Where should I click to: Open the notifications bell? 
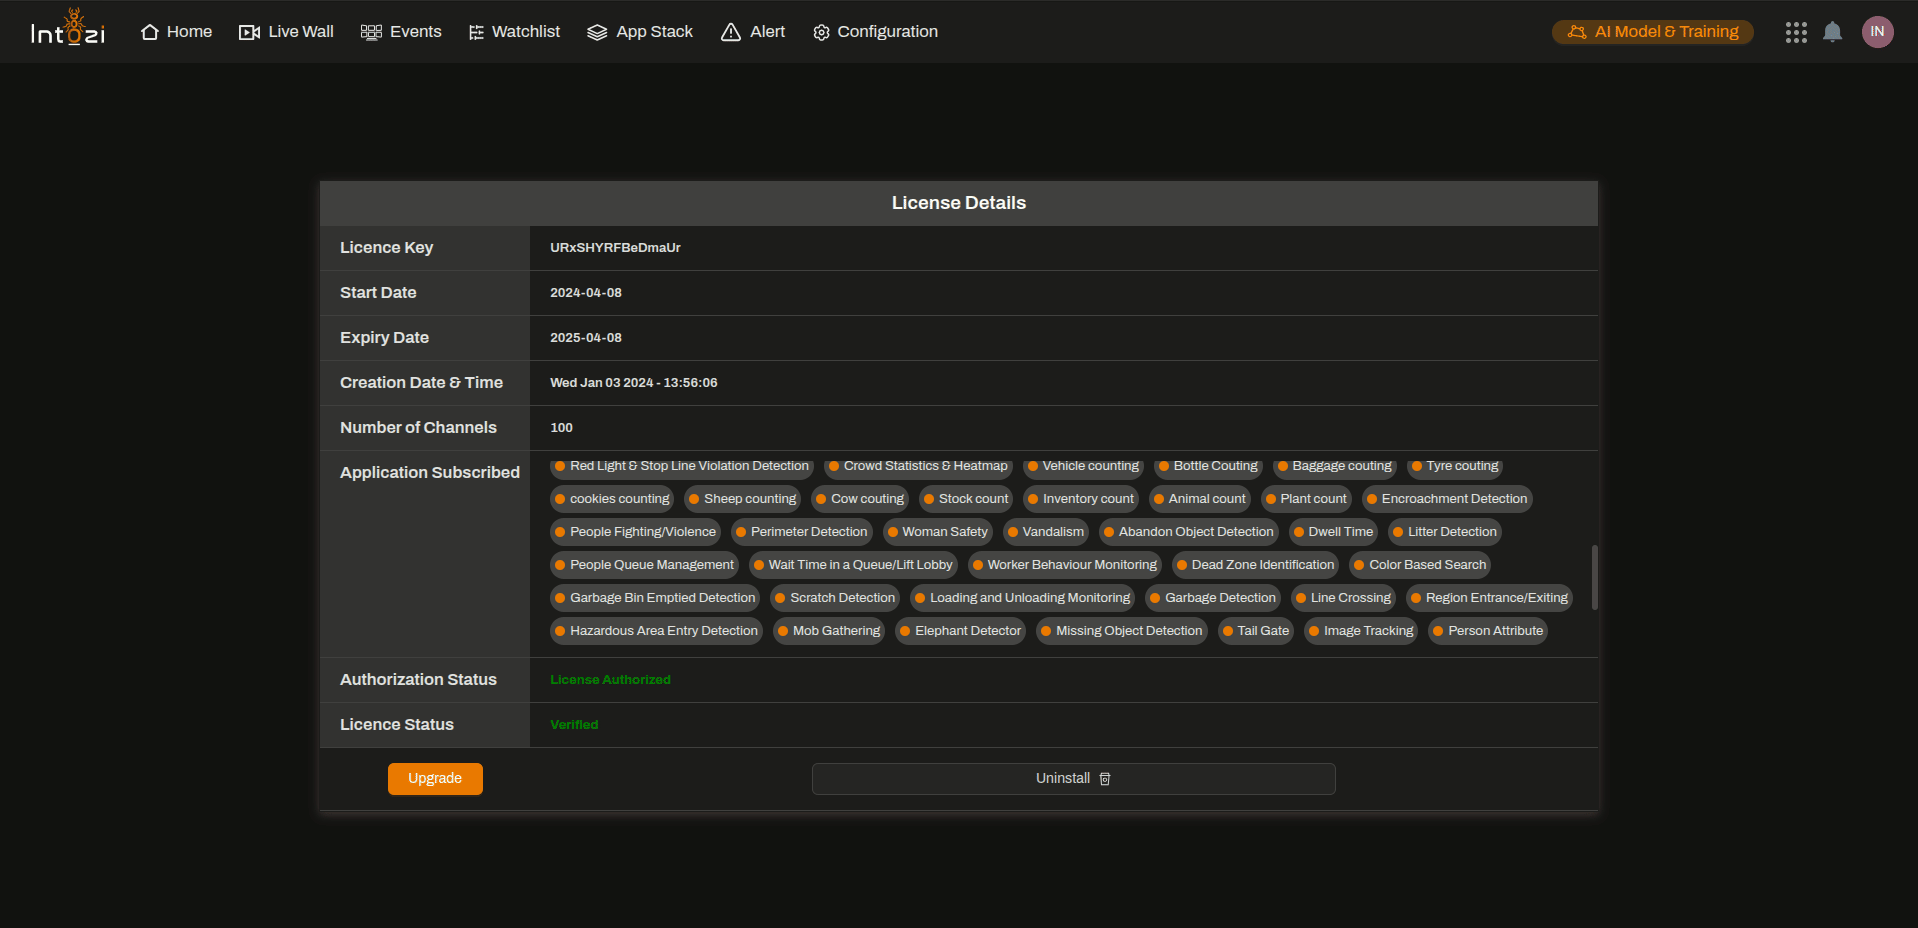tap(1832, 32)
